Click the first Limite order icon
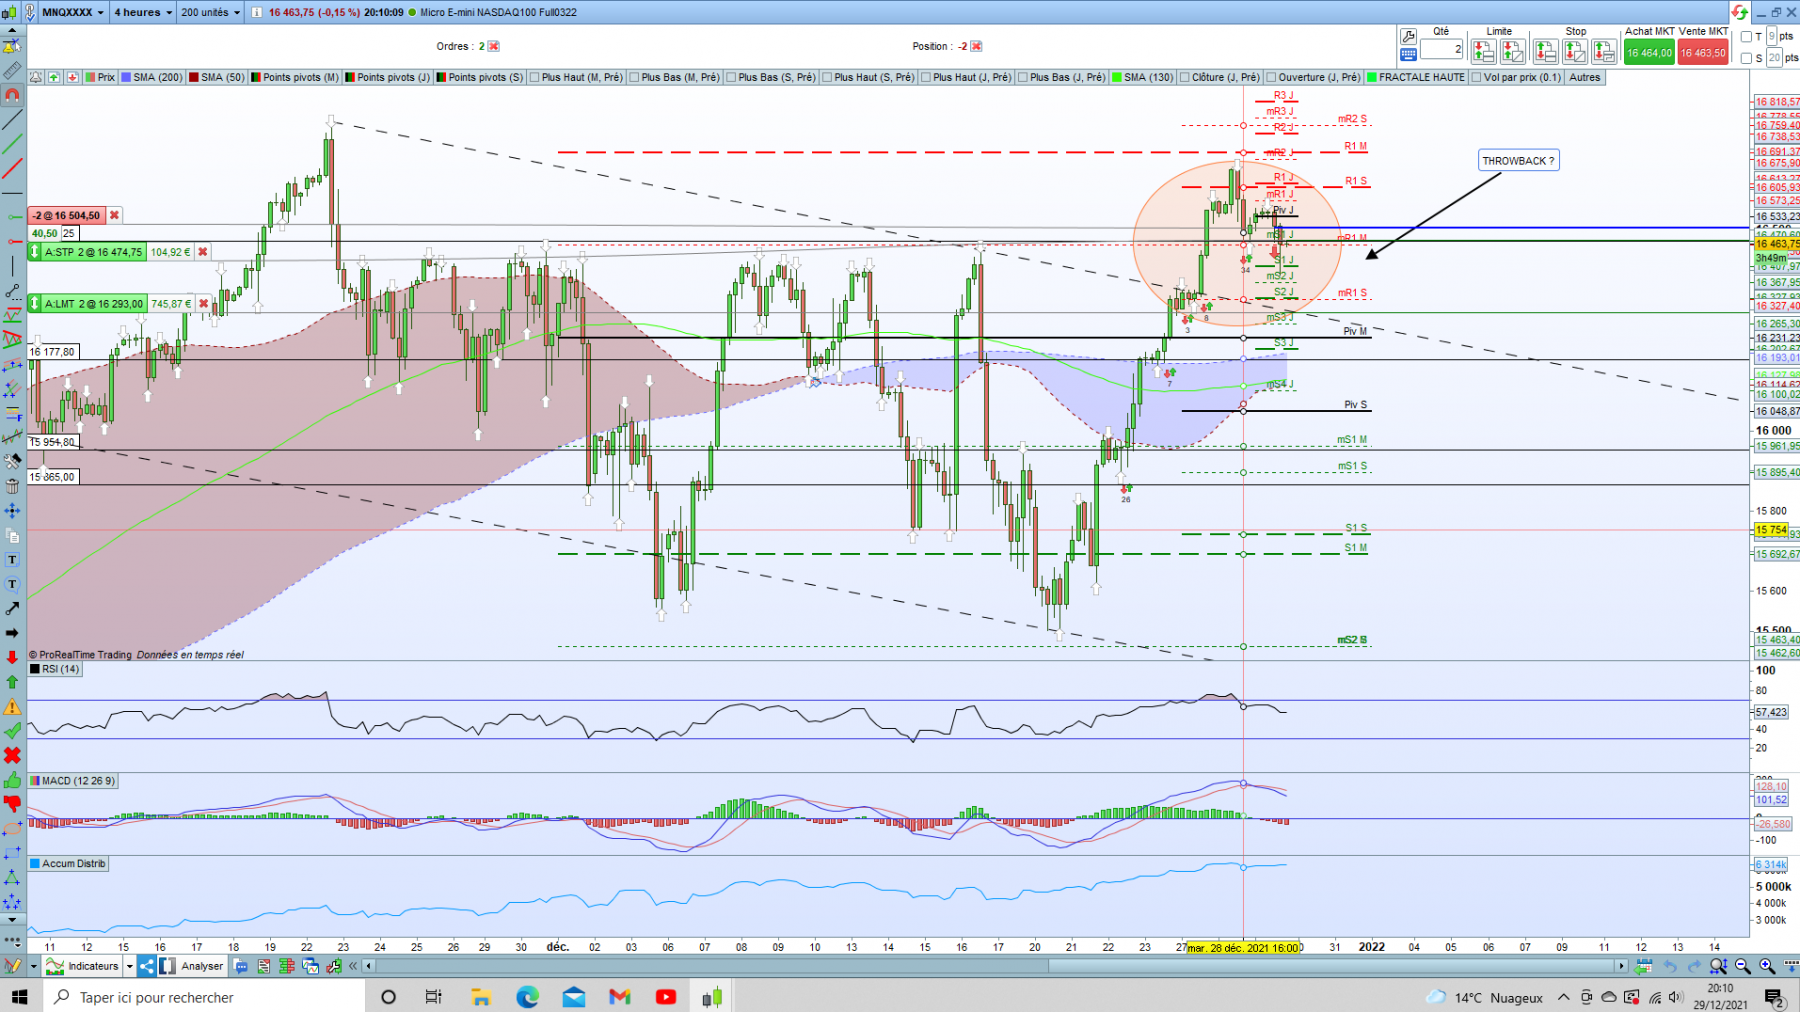Viewport: 1800px width, 1012px height. [1484, 51]
